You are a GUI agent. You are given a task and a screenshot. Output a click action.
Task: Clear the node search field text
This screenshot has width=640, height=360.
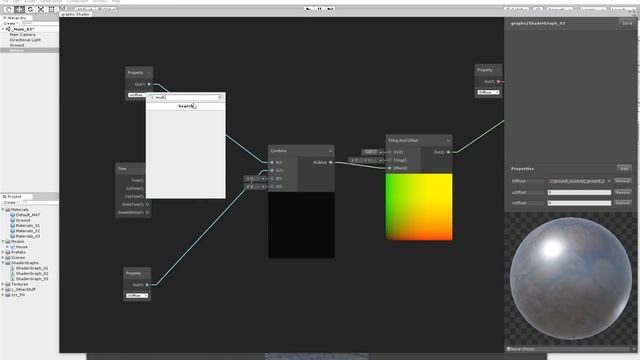220,98
